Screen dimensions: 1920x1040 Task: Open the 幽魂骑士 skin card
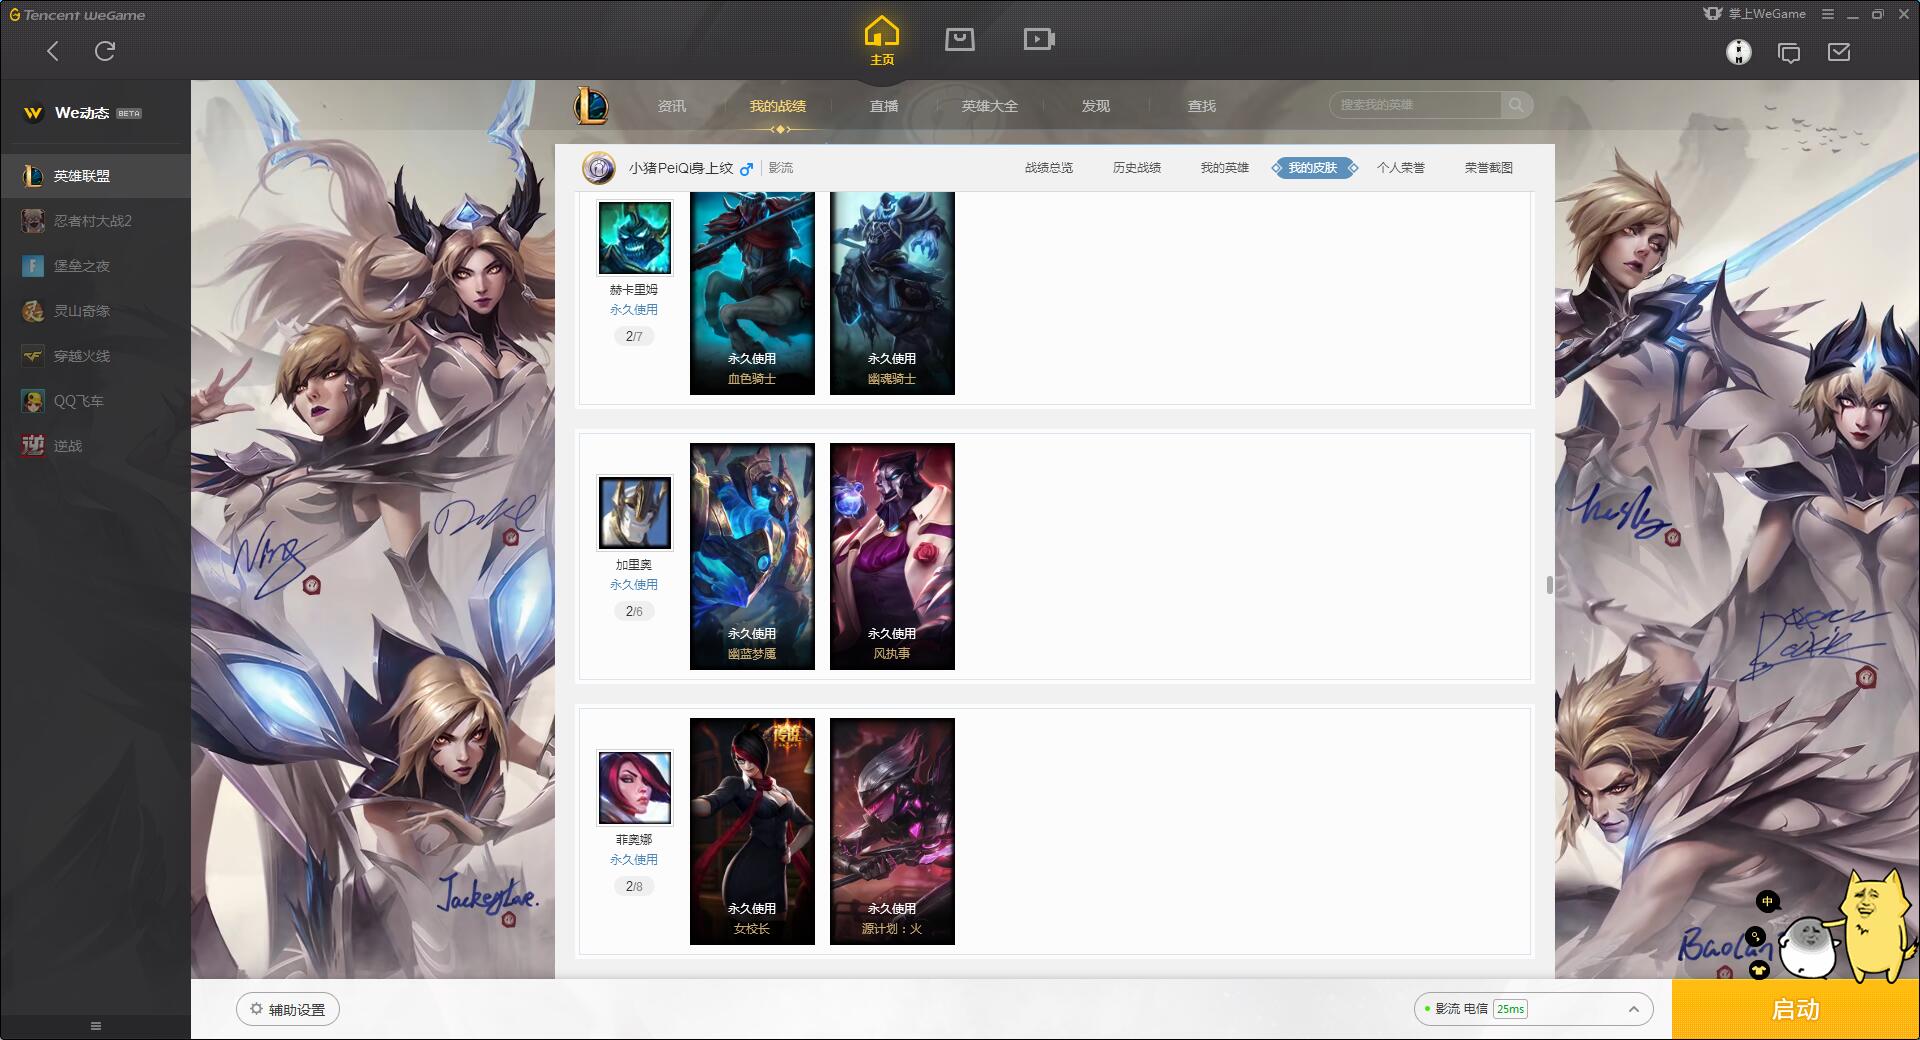892,293
